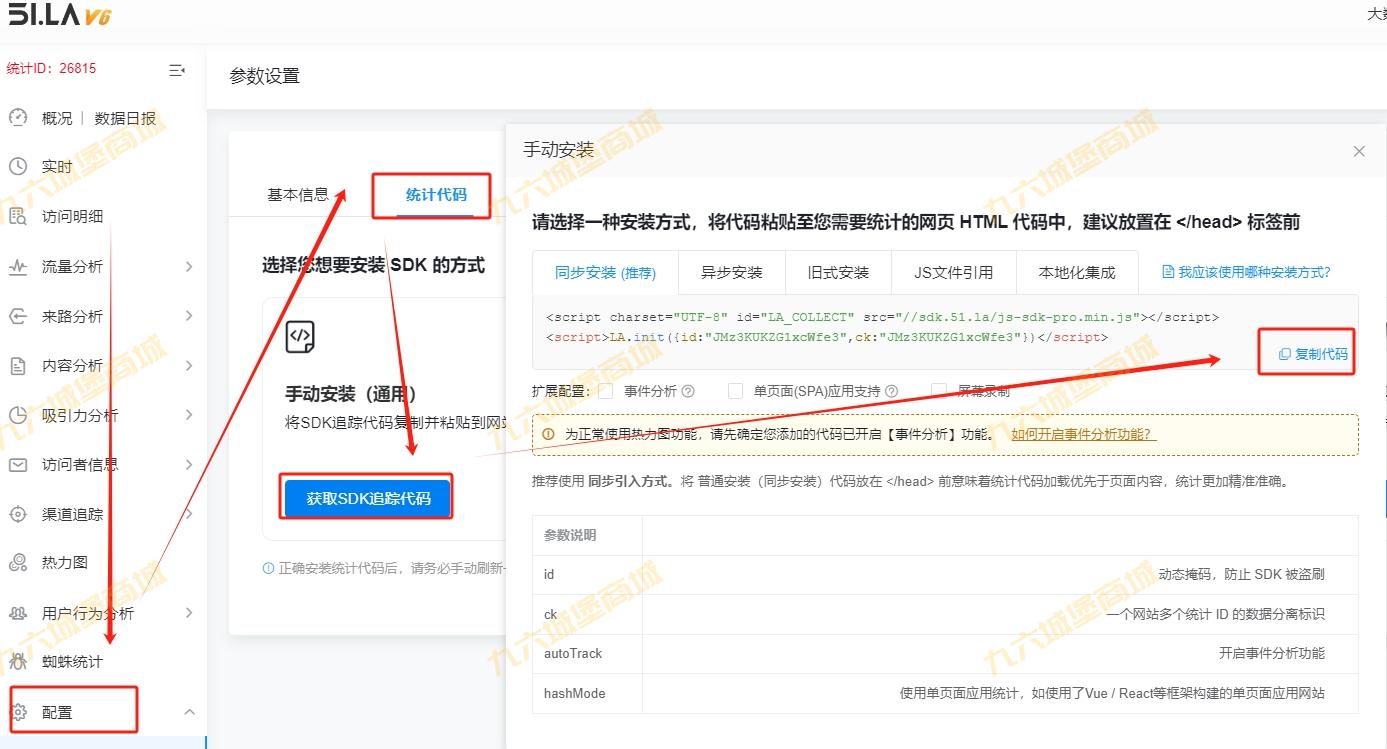
Task: Enable the 单页面(SPA)应用支持 checkbox
Action: [x=735, y=391]
